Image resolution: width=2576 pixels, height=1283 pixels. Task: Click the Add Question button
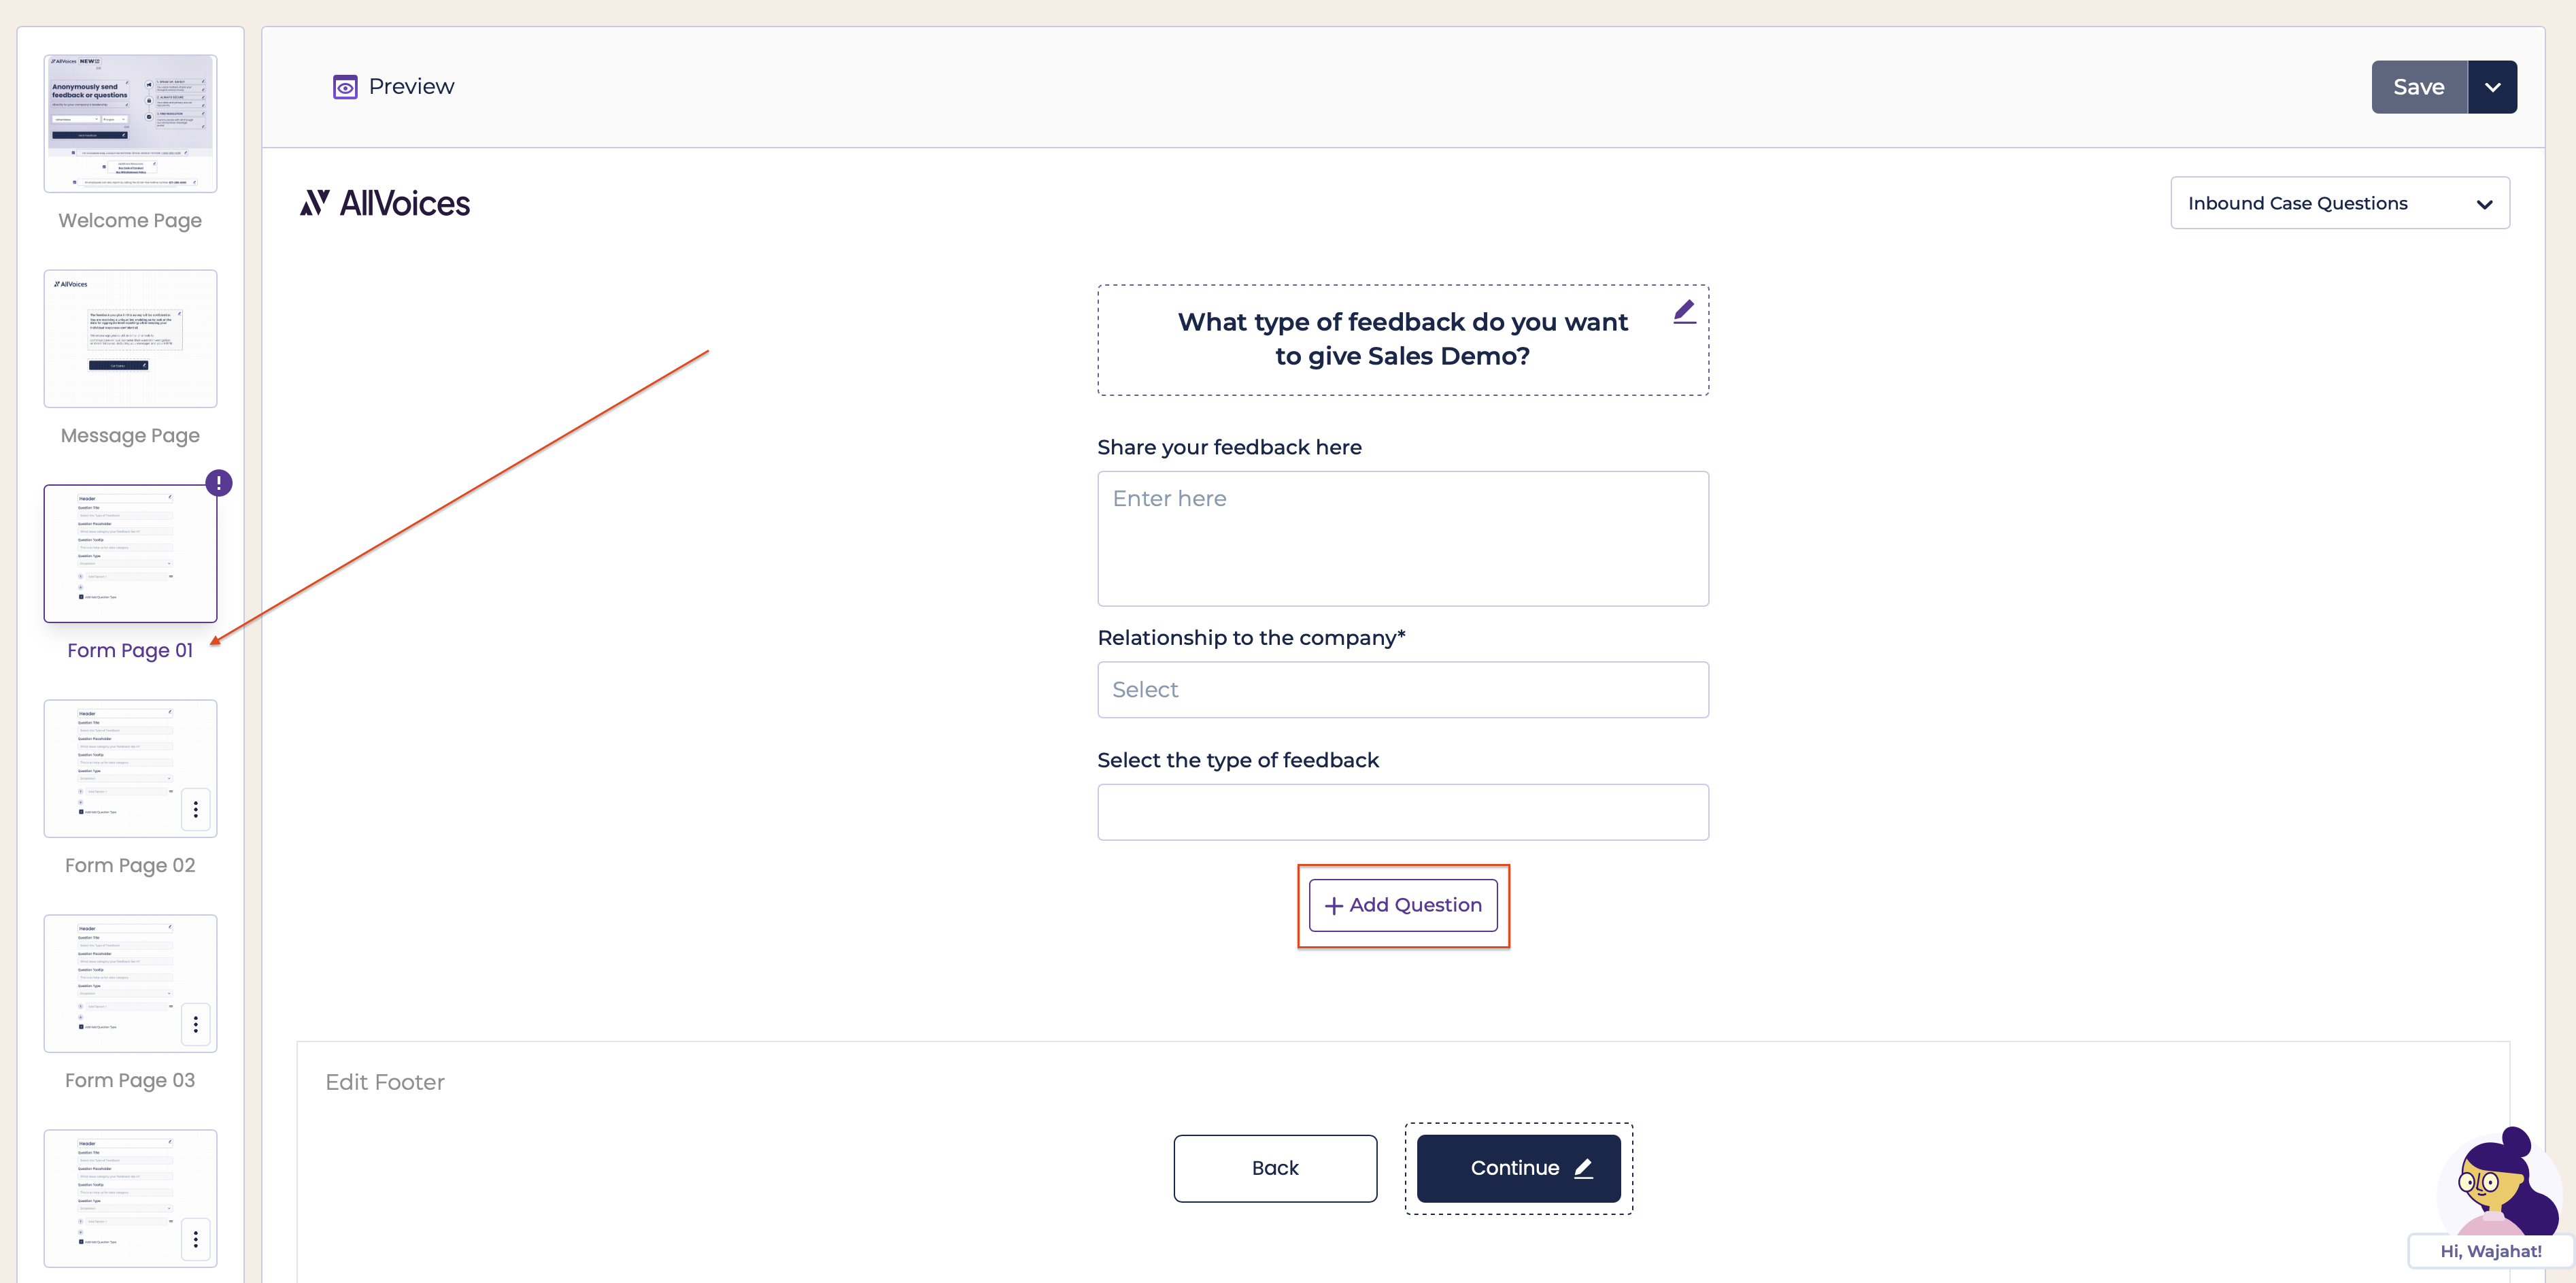pyautogui.click(x=1402, y=905)
